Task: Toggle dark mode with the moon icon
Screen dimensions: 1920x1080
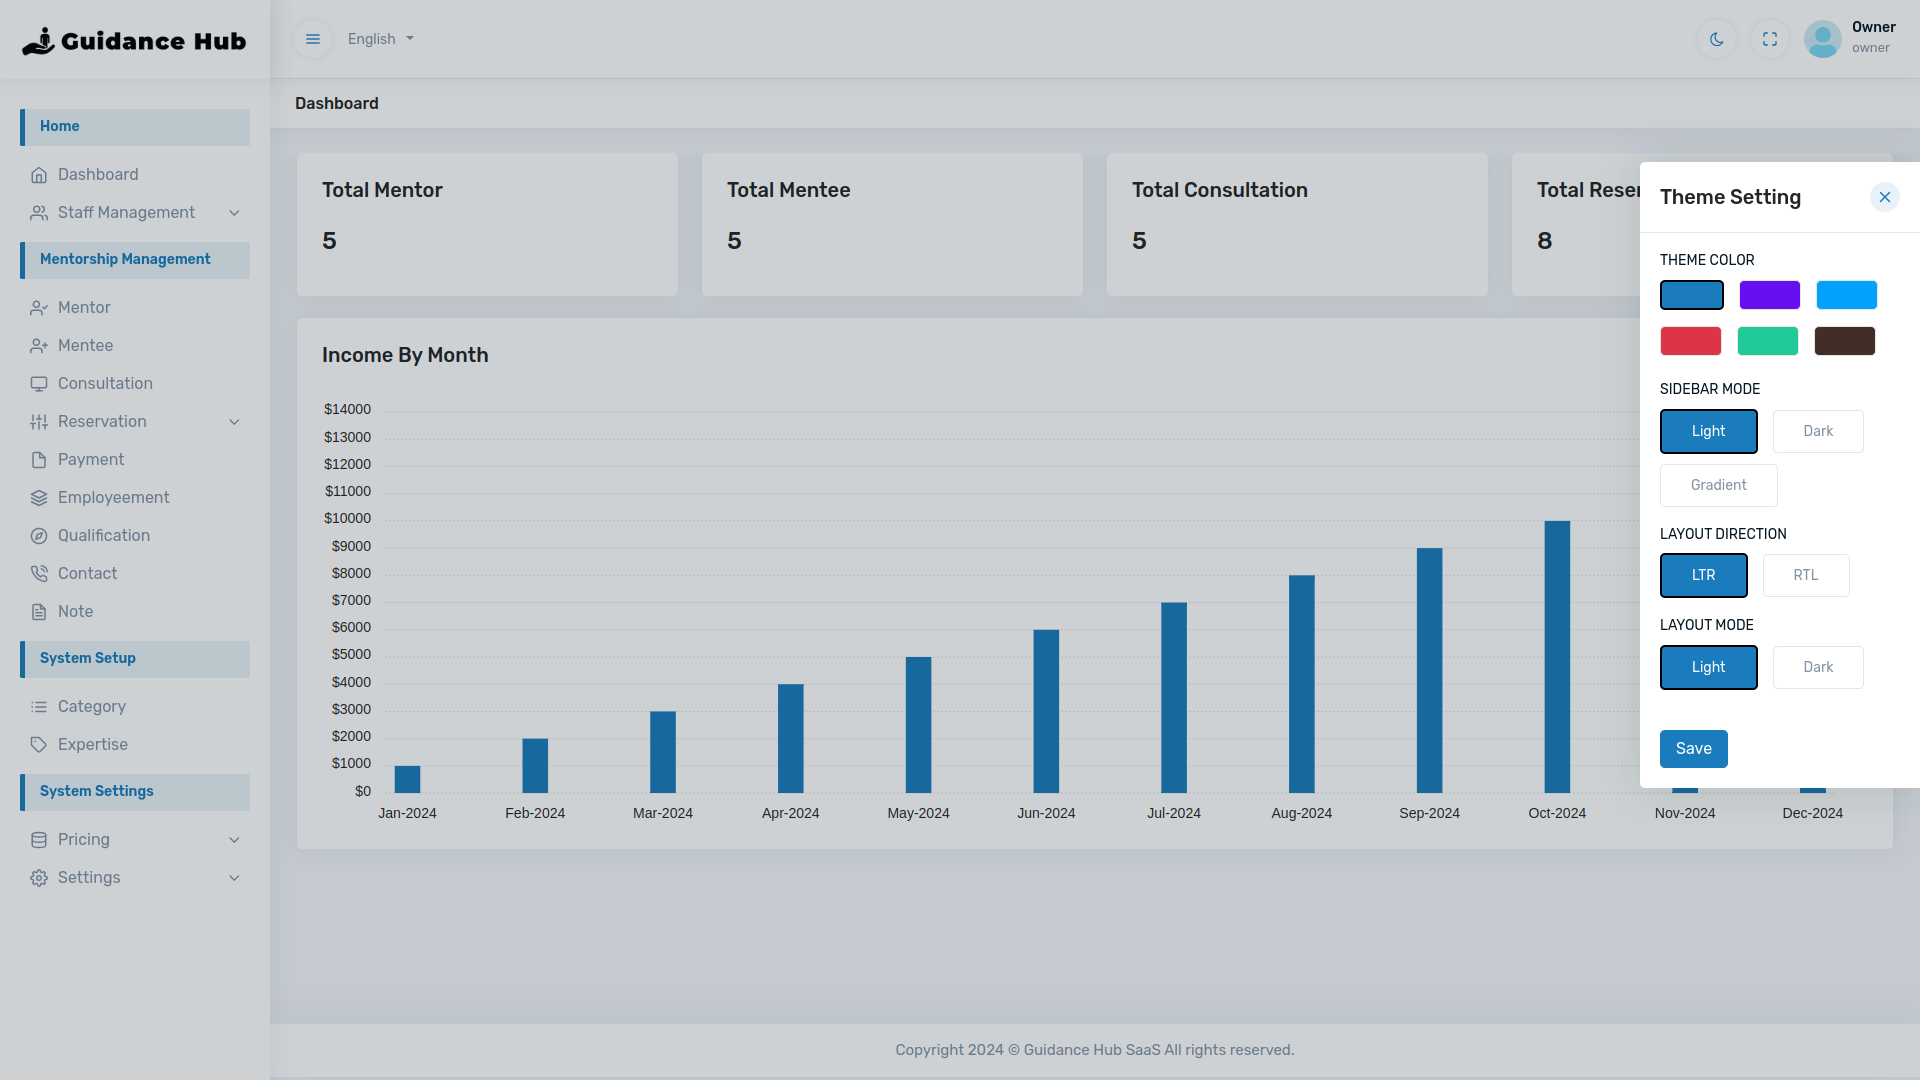Action: click(x=1717, y=39)
